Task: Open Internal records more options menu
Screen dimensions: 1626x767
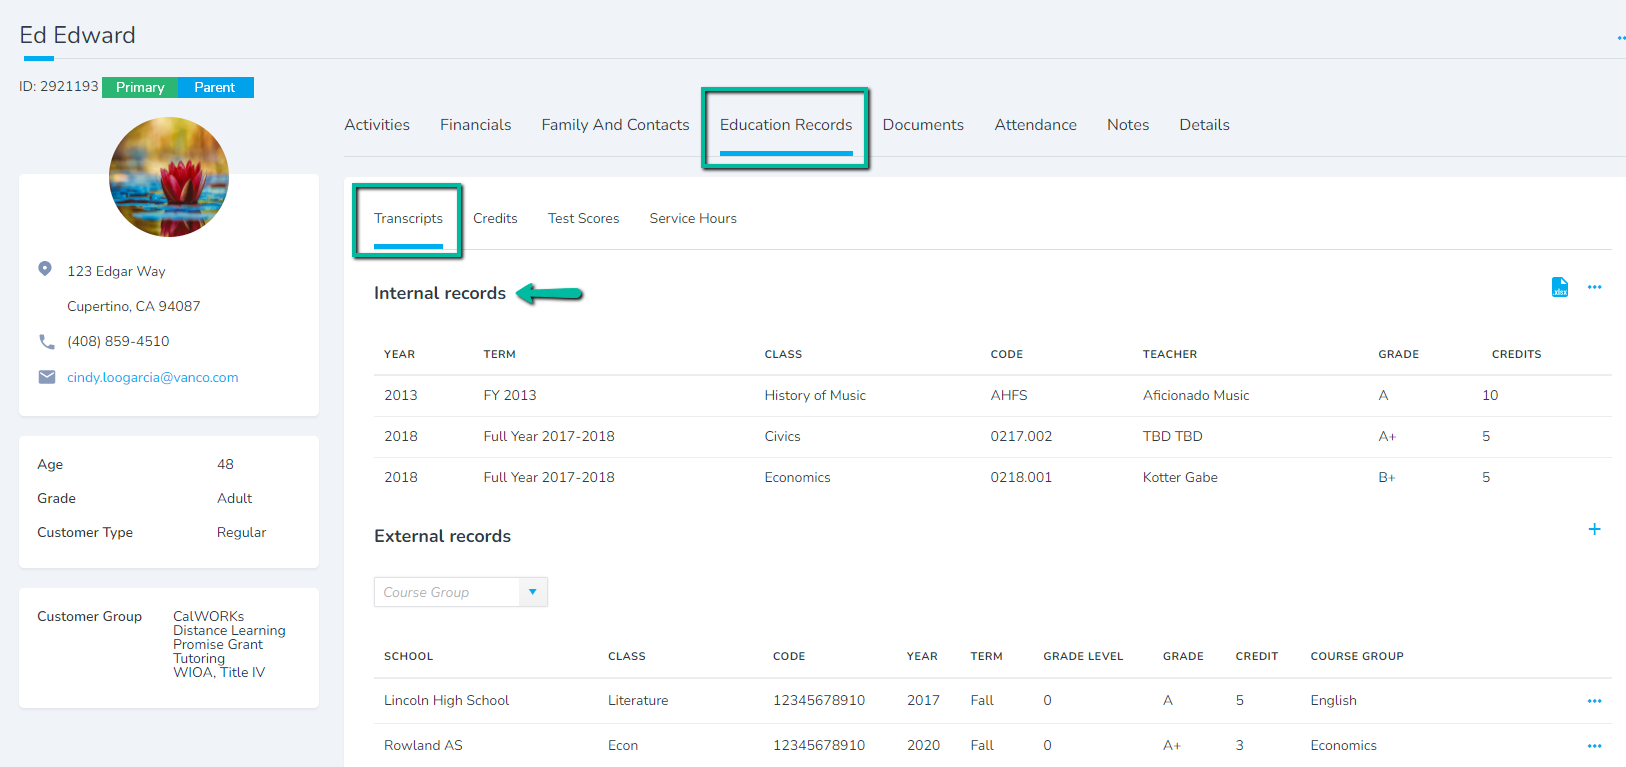Action: click(x=1594, y=288)
